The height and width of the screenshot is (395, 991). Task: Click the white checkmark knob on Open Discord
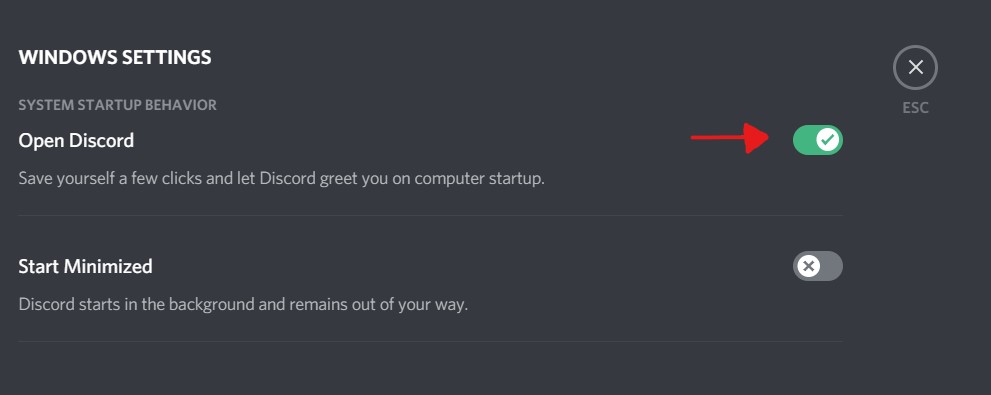tap(828, 140)
